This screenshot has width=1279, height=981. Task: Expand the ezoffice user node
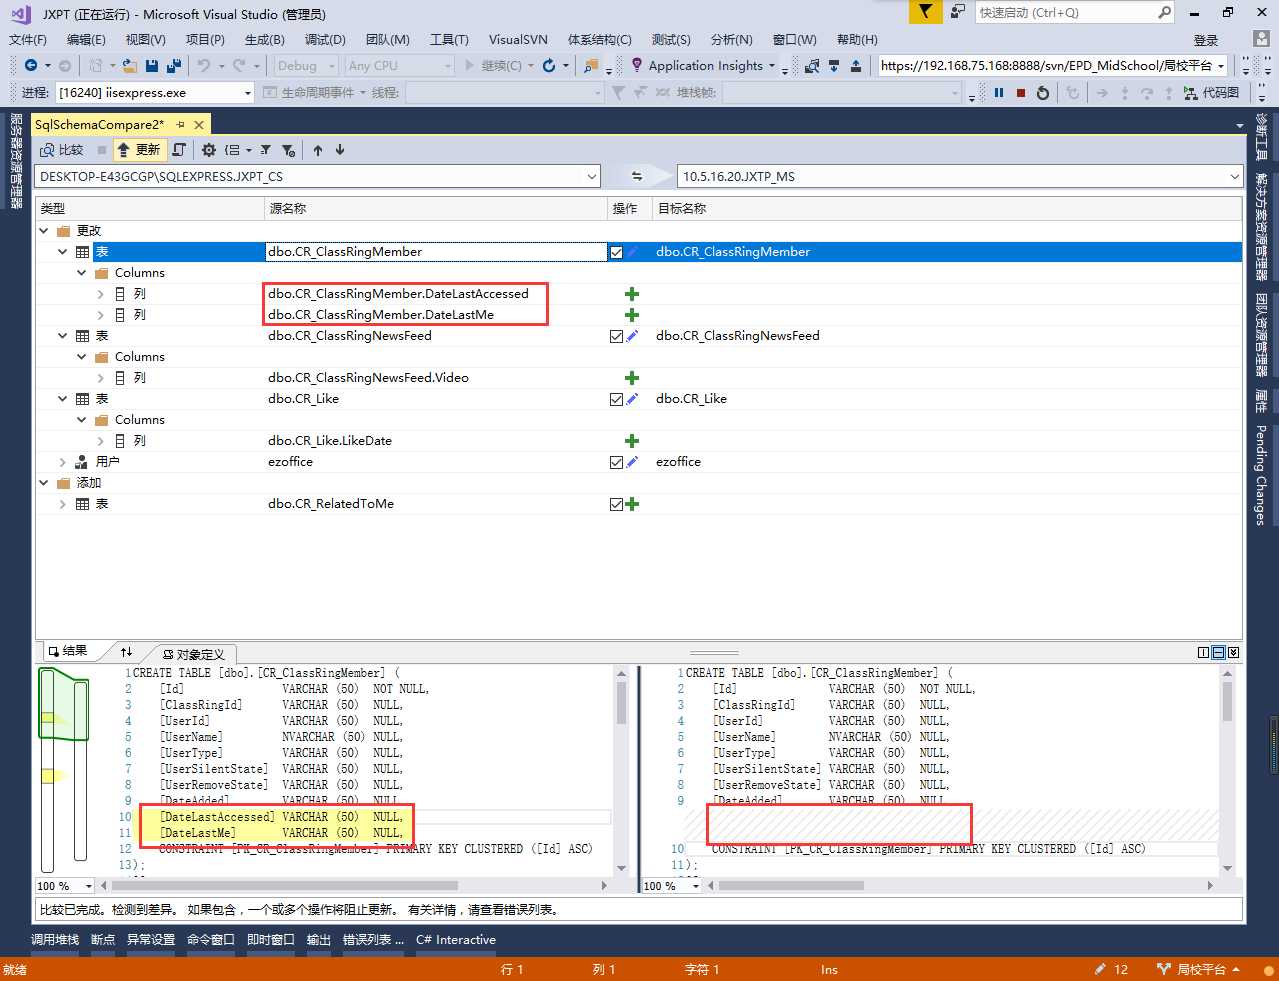(x=63, y=462)
